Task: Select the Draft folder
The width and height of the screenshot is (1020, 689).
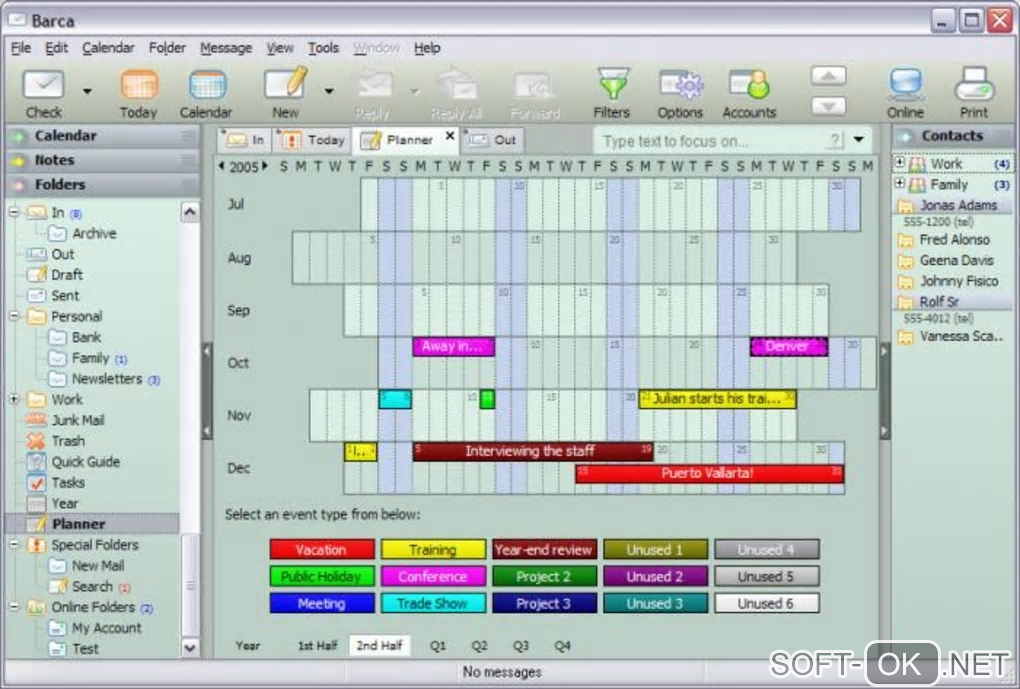Action: click(66, 275)
